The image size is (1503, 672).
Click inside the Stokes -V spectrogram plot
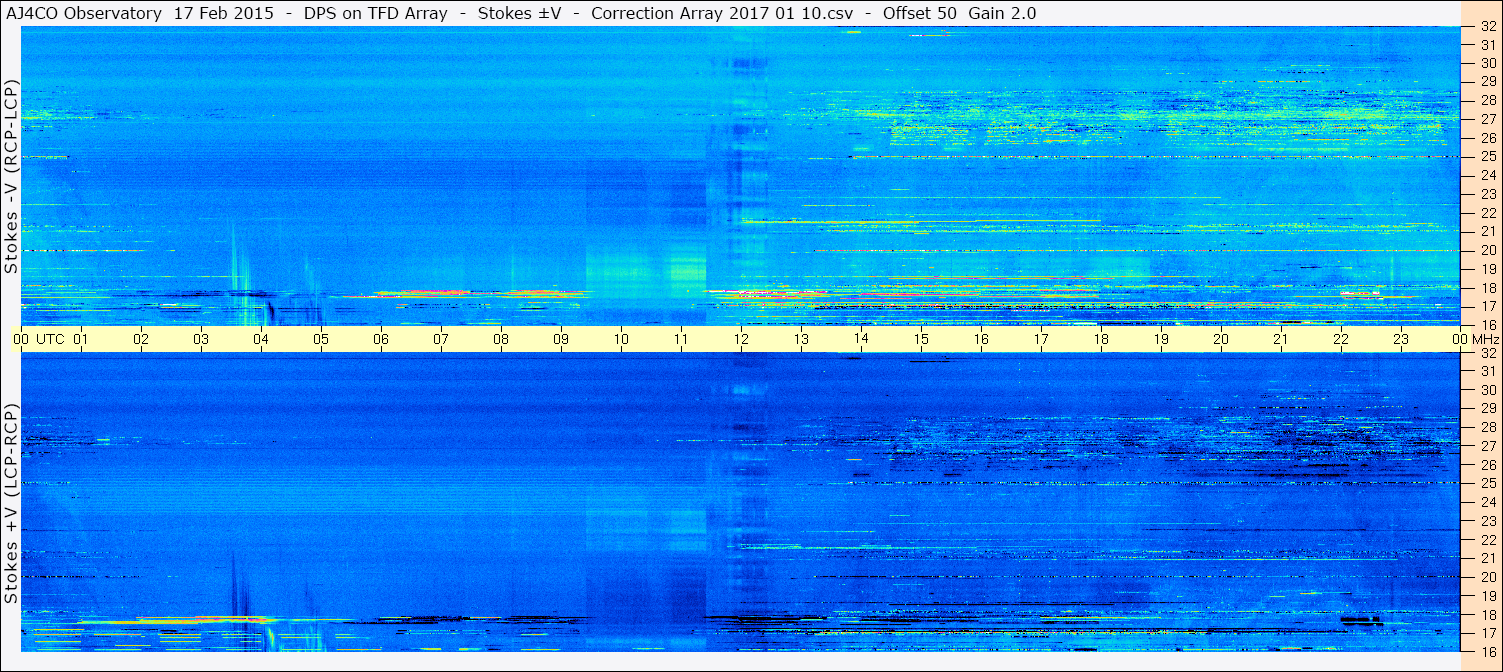click(x=741, y=176)
